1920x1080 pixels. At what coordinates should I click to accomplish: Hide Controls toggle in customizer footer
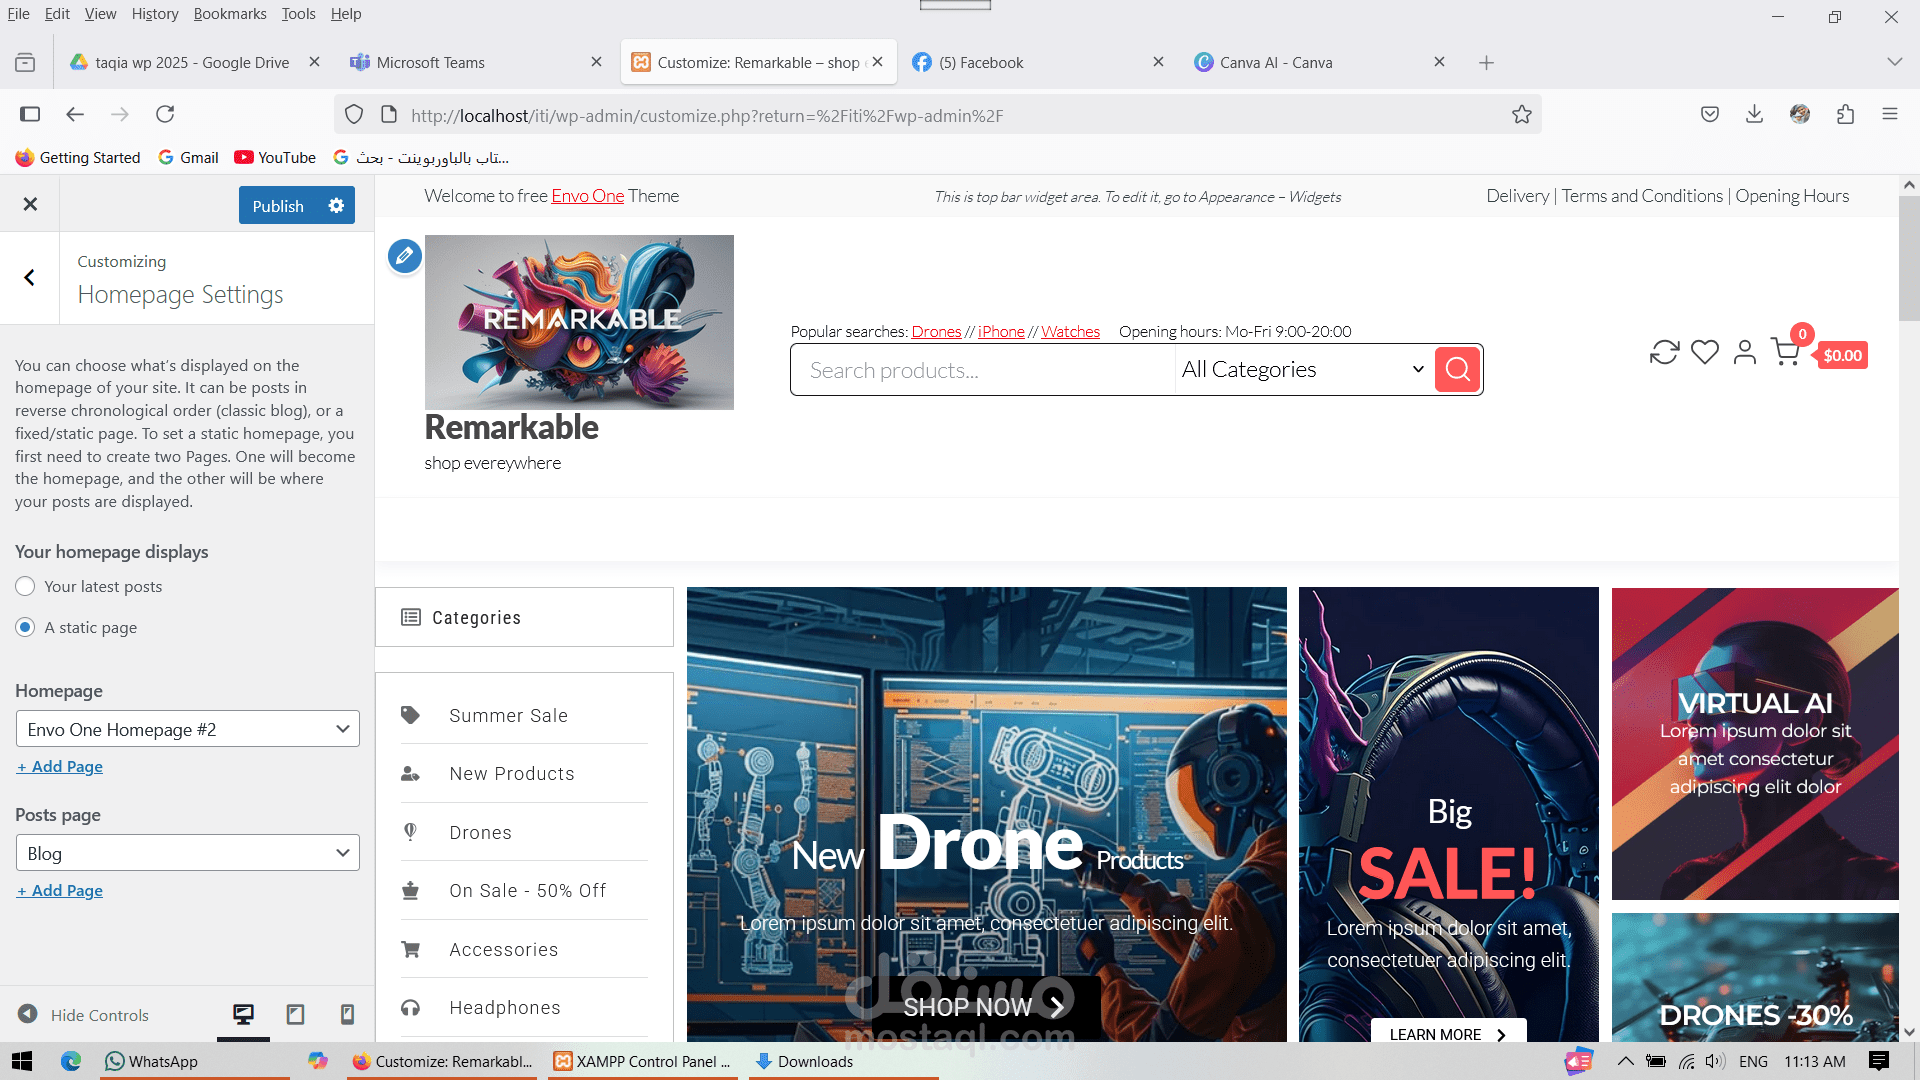click(84, 1014)
